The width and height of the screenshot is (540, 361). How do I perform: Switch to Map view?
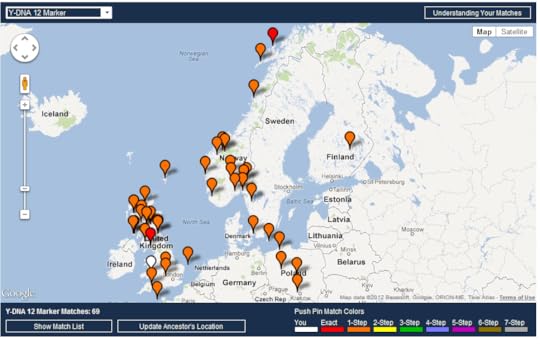(484, 32)
